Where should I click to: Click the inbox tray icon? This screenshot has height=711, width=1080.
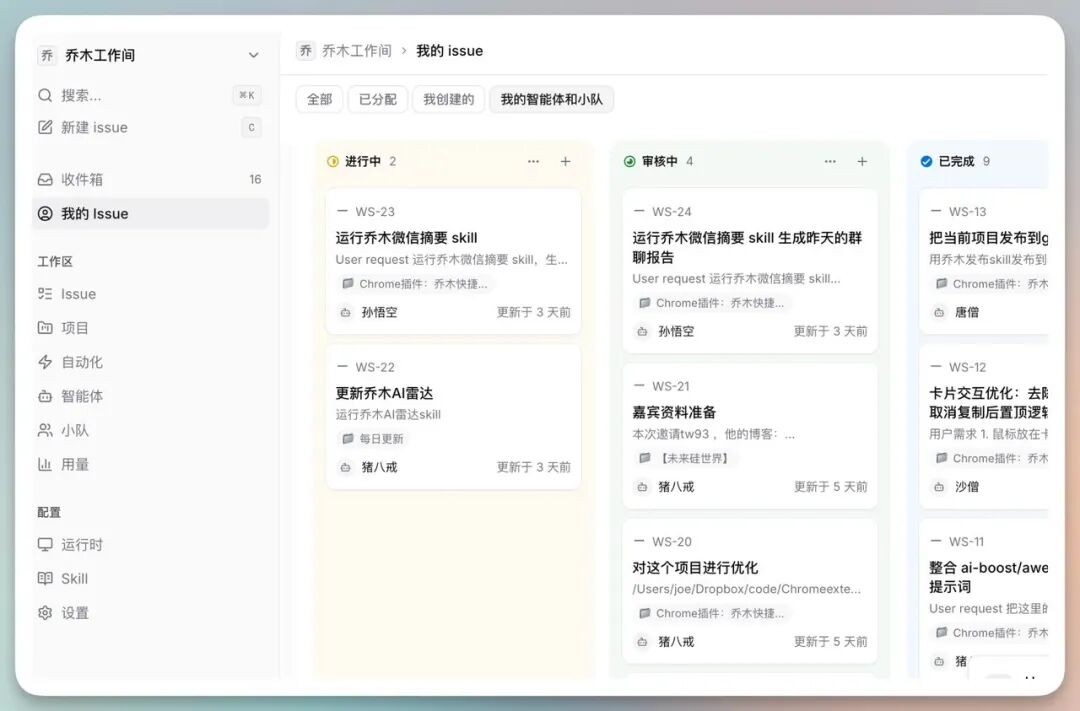[45, 179]
